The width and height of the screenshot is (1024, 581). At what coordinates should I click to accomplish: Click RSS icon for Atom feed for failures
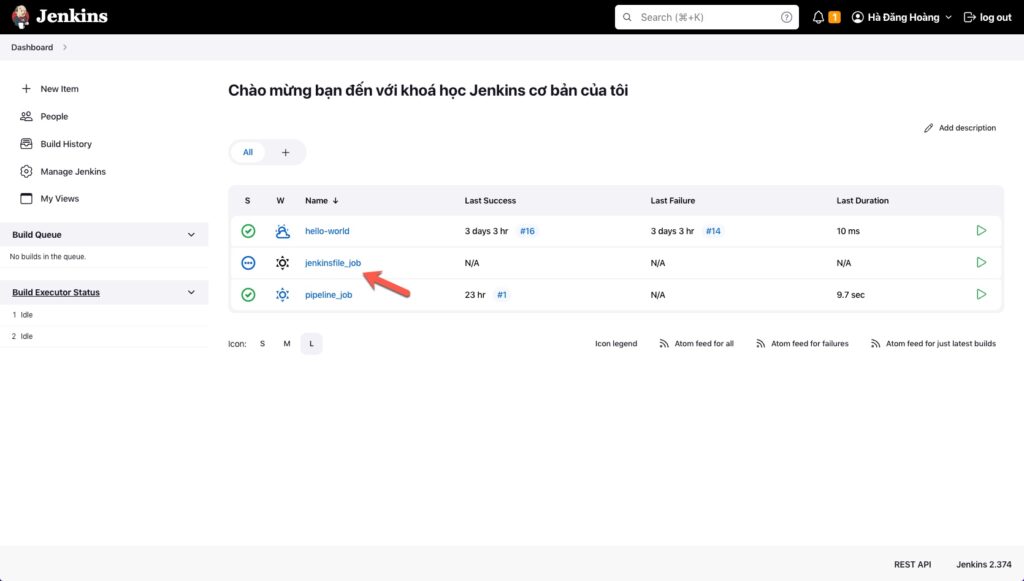[x=761, y=343]
